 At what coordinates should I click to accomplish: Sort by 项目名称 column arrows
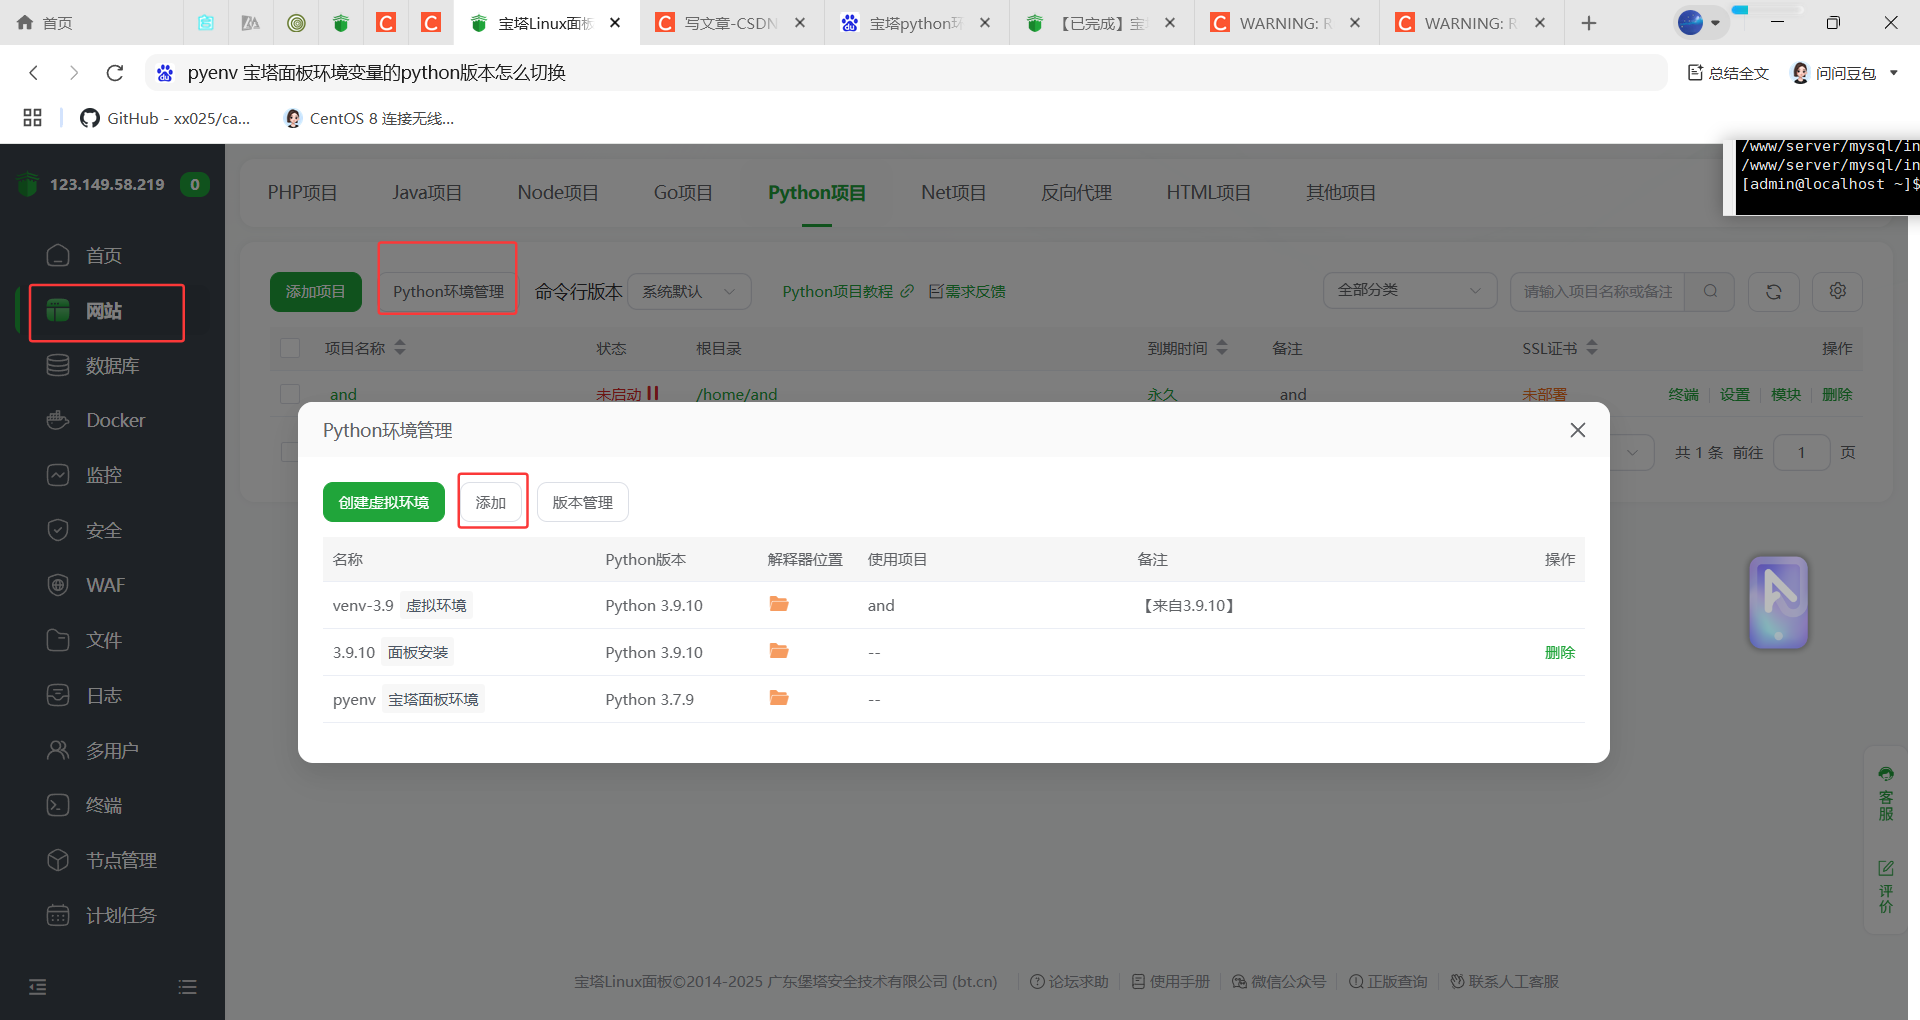pos(400,348)
